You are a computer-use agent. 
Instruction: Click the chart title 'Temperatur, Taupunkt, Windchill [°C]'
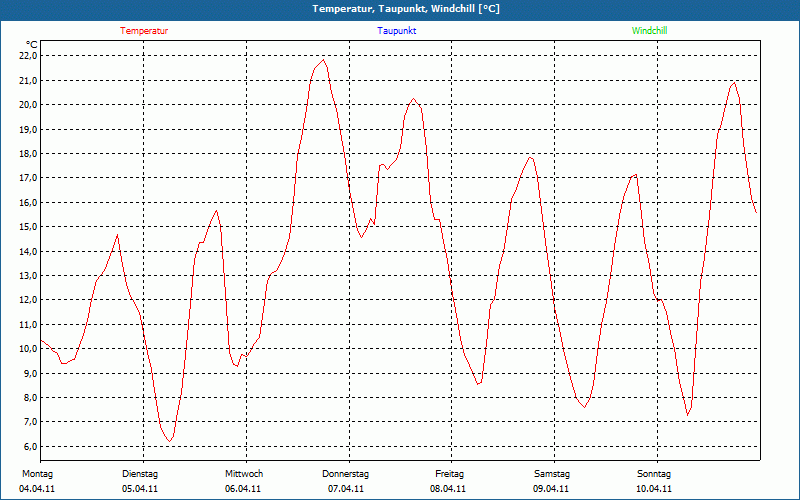pos(406,9)
